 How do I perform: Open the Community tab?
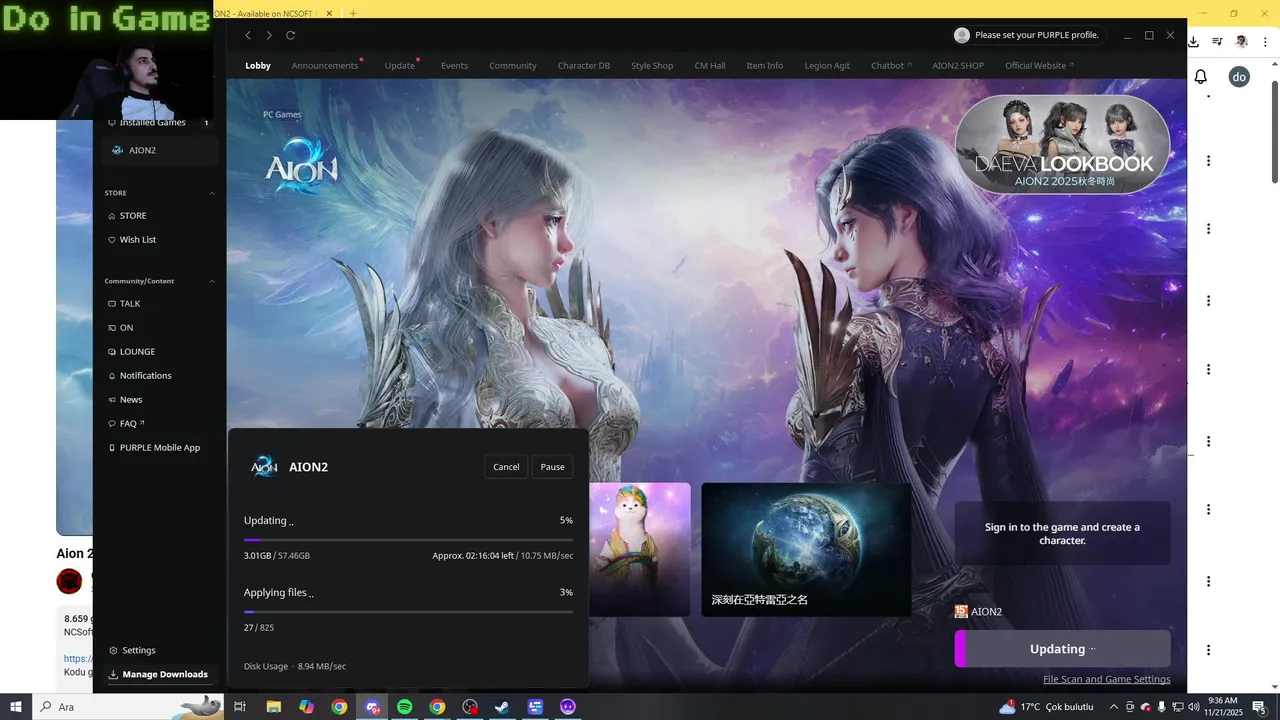[513, 66]
